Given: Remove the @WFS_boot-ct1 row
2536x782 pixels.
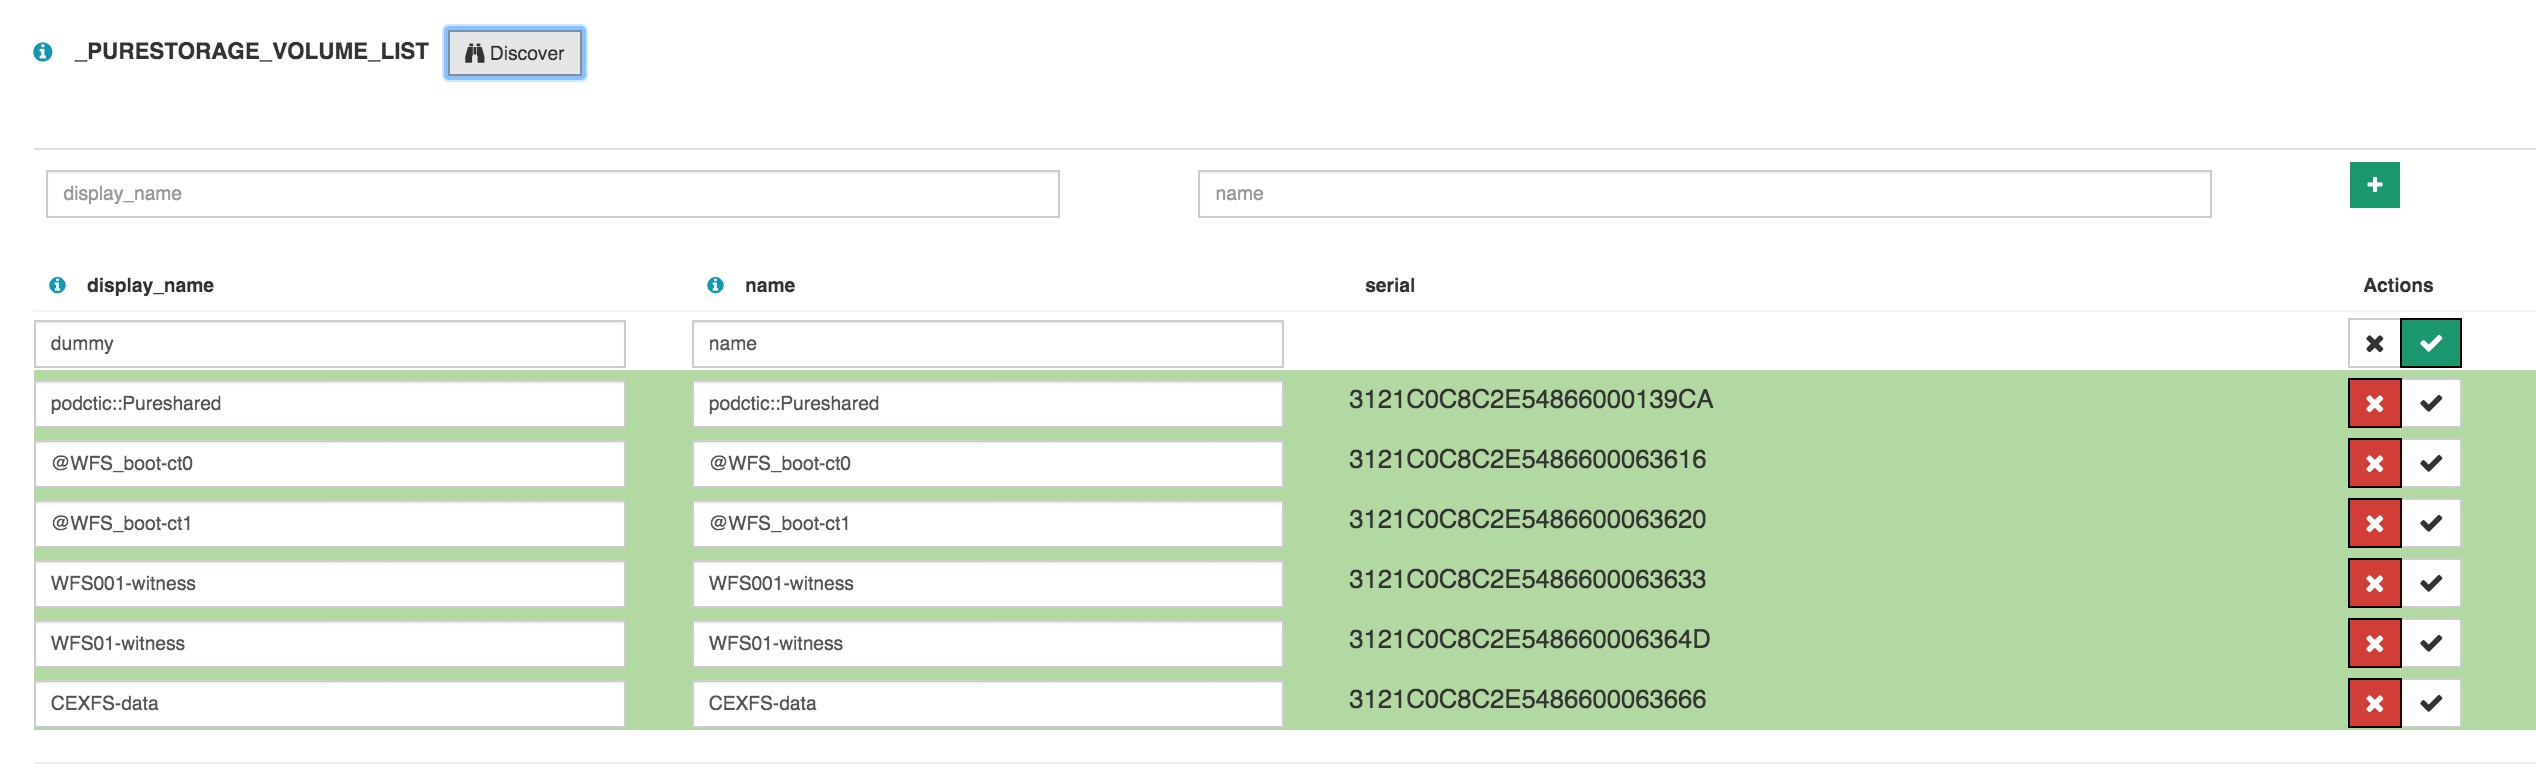Looking at the screenshot, I should [2374, 524].
